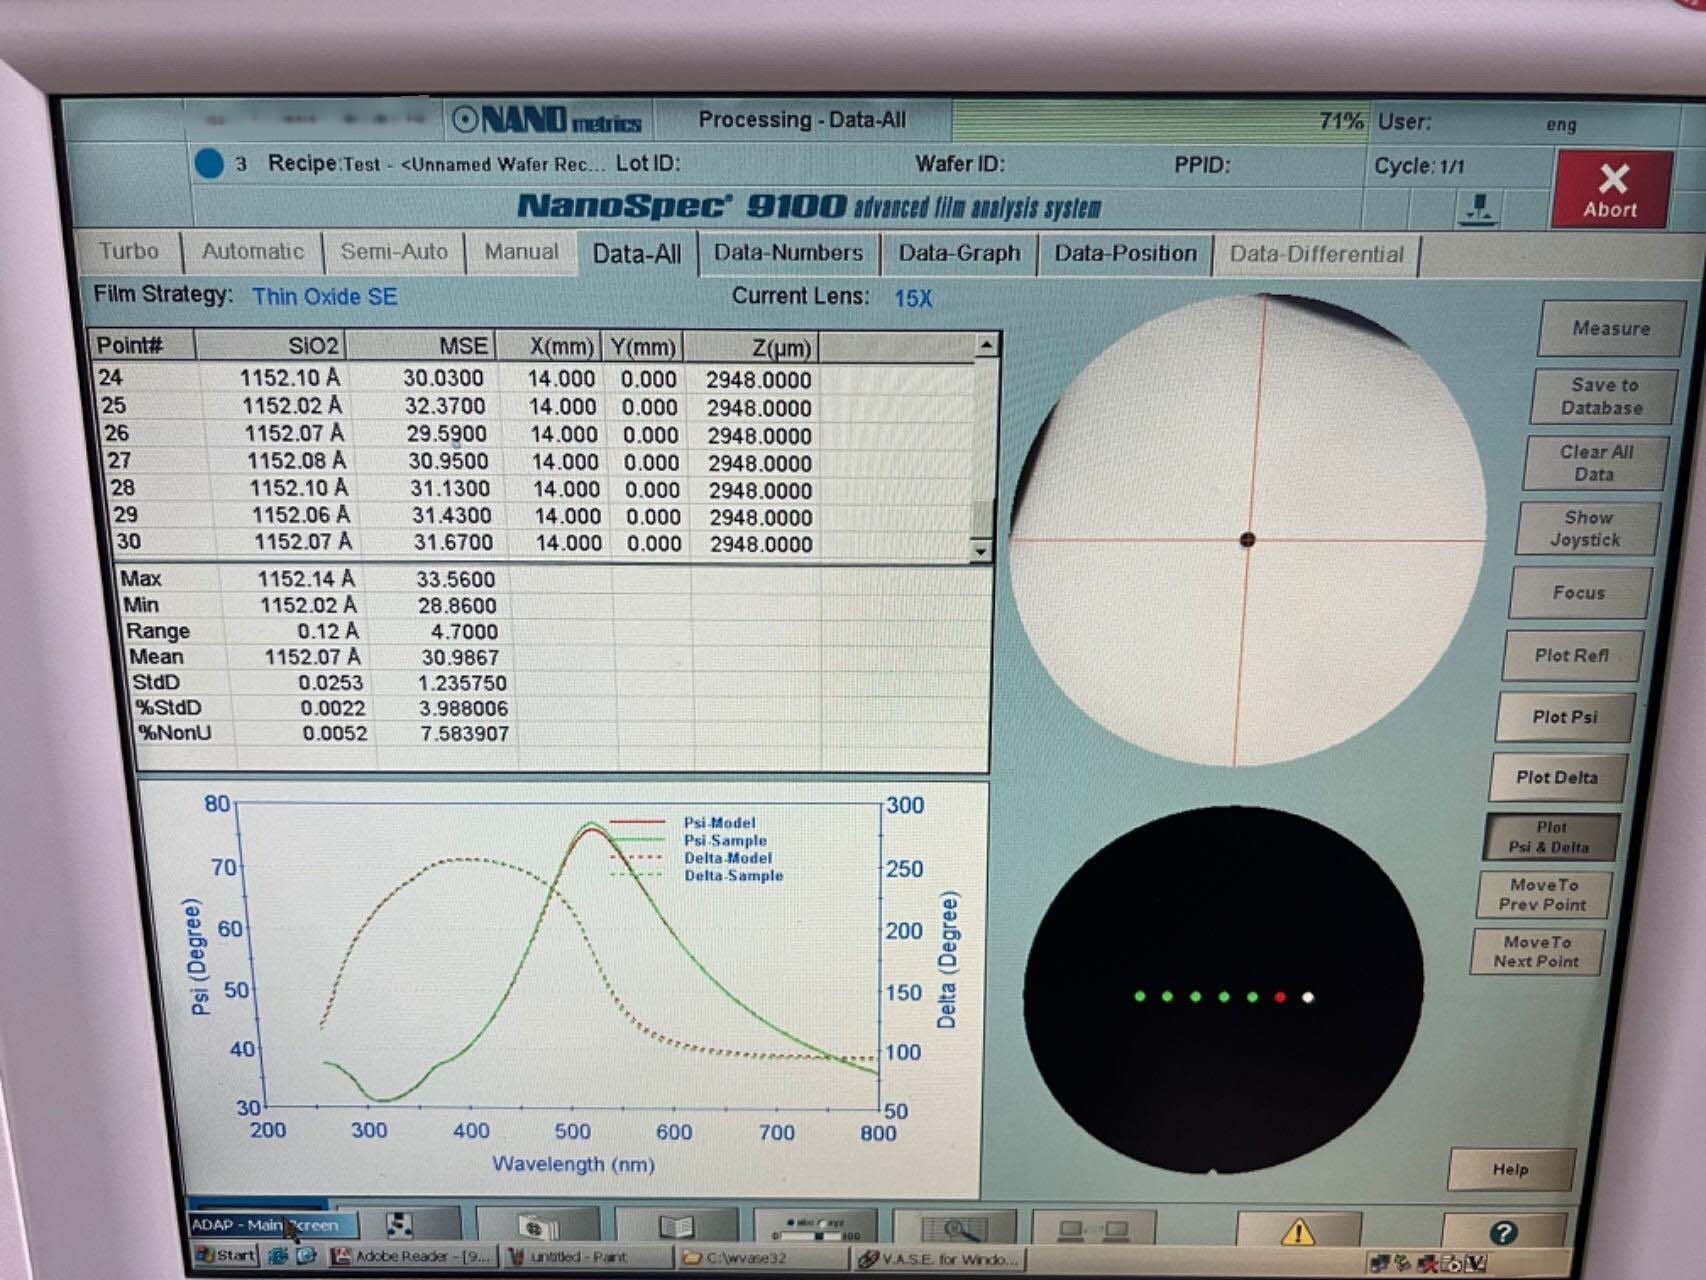
Task: Click the X(mm) column header
Action: [549, 347]
